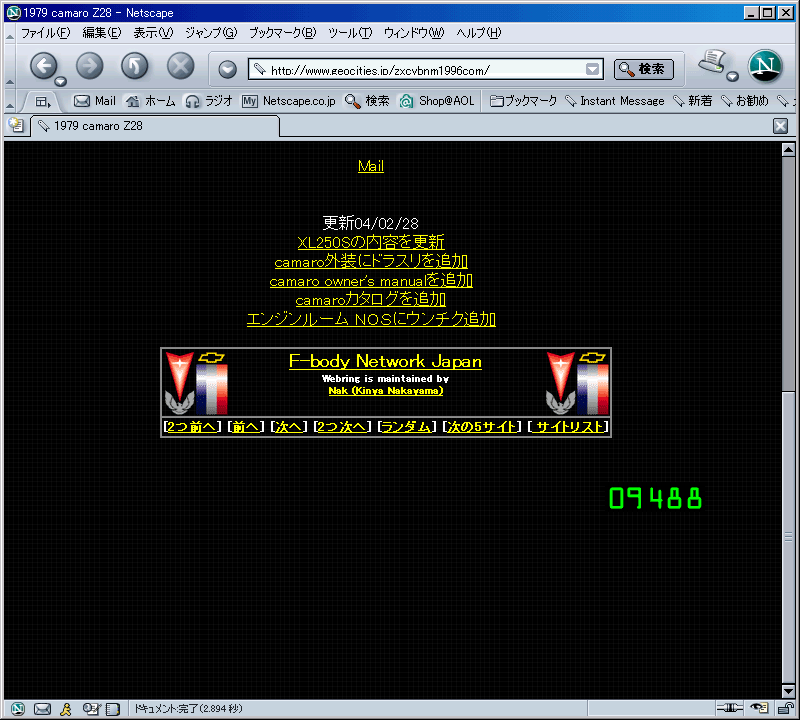The height and width of the screenshot is (720, 800).
Task: Click the 2つ次へ webring link
Action: click(x=341, y=427)
